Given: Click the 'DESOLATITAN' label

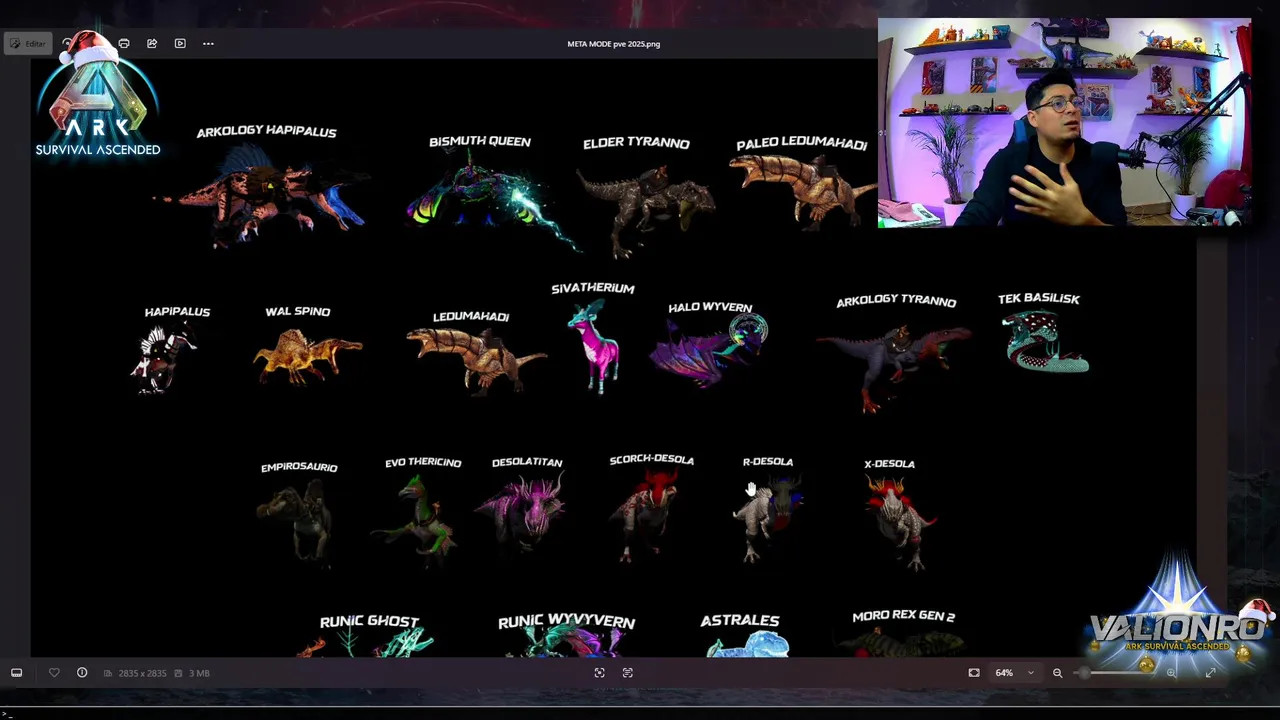Looking at the screenshot, I should [527, 462].
